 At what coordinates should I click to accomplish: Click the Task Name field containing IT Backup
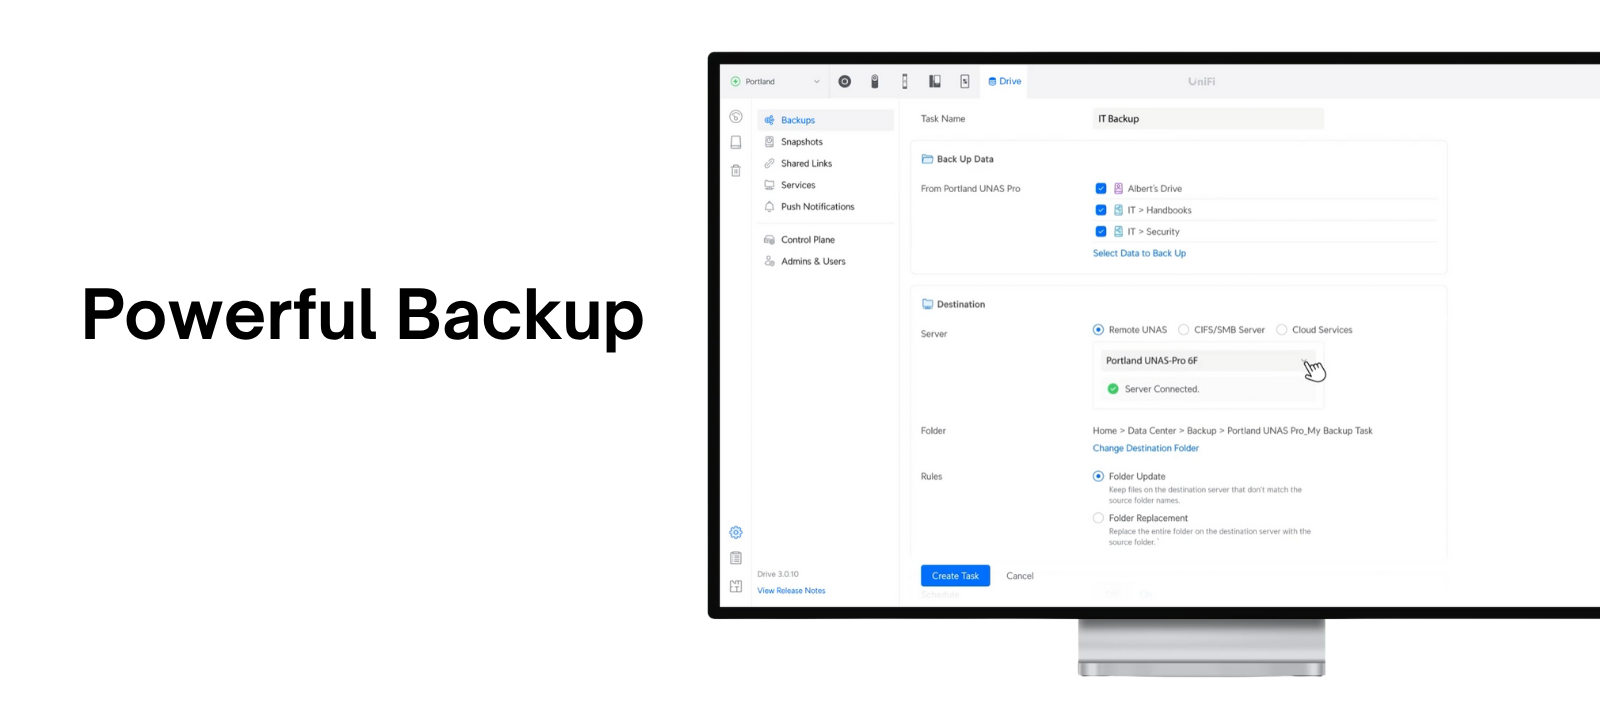(x=1208, y=119)
